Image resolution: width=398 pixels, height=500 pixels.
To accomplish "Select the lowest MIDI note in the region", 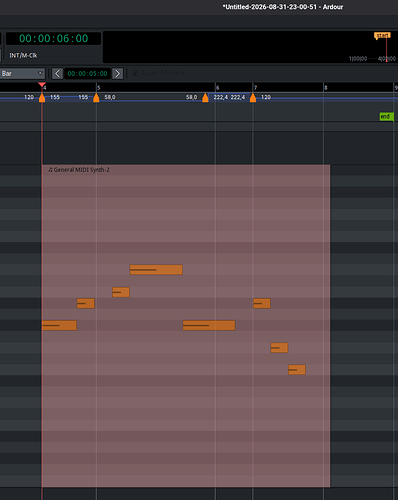I will click(297, 370).
